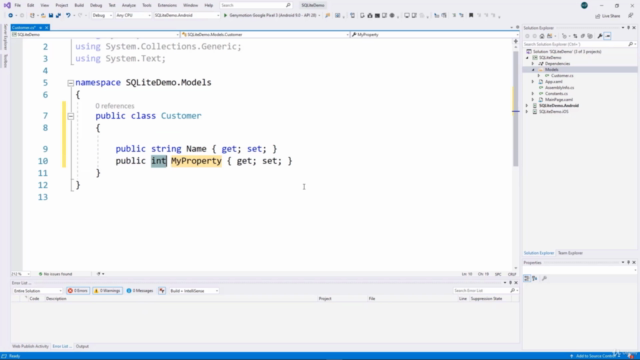The height and width of the screenshot is (360, 640).
Task: Click the Undo icon in toolbar
Action: point(68,16)
